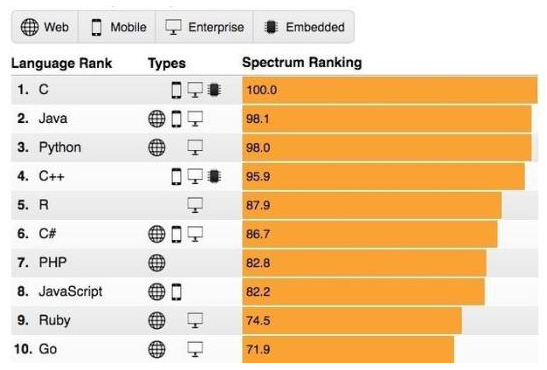Viewport: 547px width, 370px height.
Task: Click the web globe icon in Java row
Action: click(157, 119)
